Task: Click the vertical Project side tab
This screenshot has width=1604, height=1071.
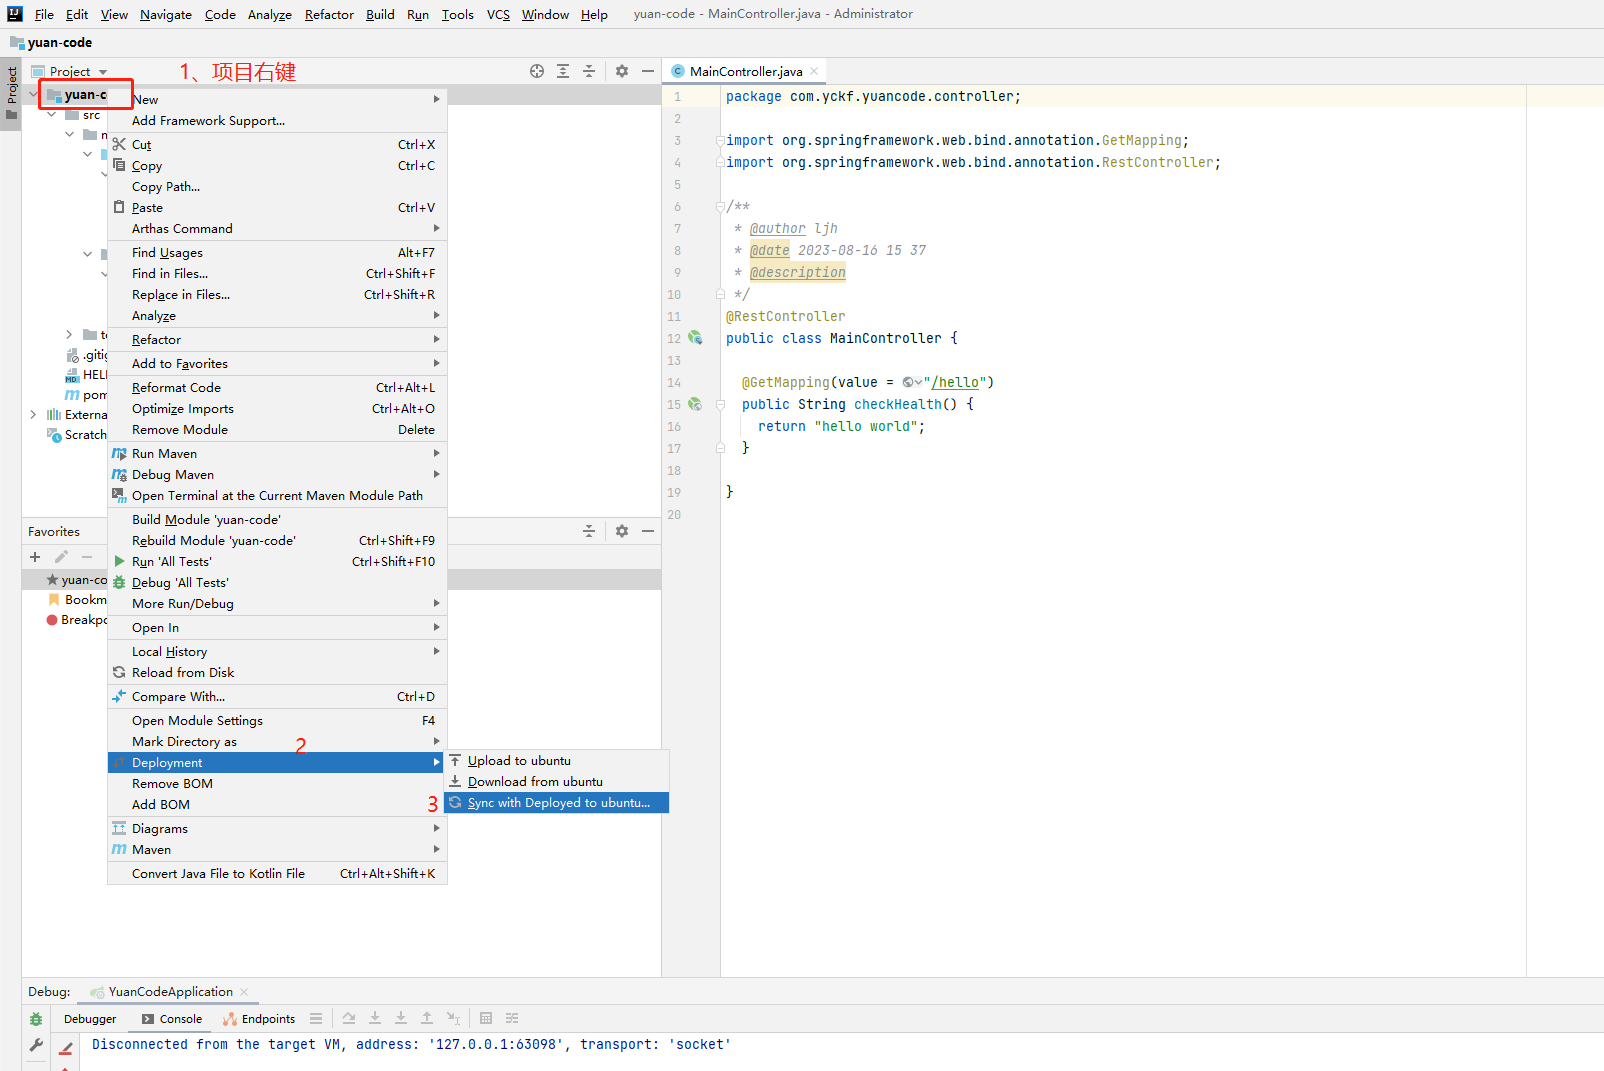Action: pyautogui.click(x=11, y=93)
